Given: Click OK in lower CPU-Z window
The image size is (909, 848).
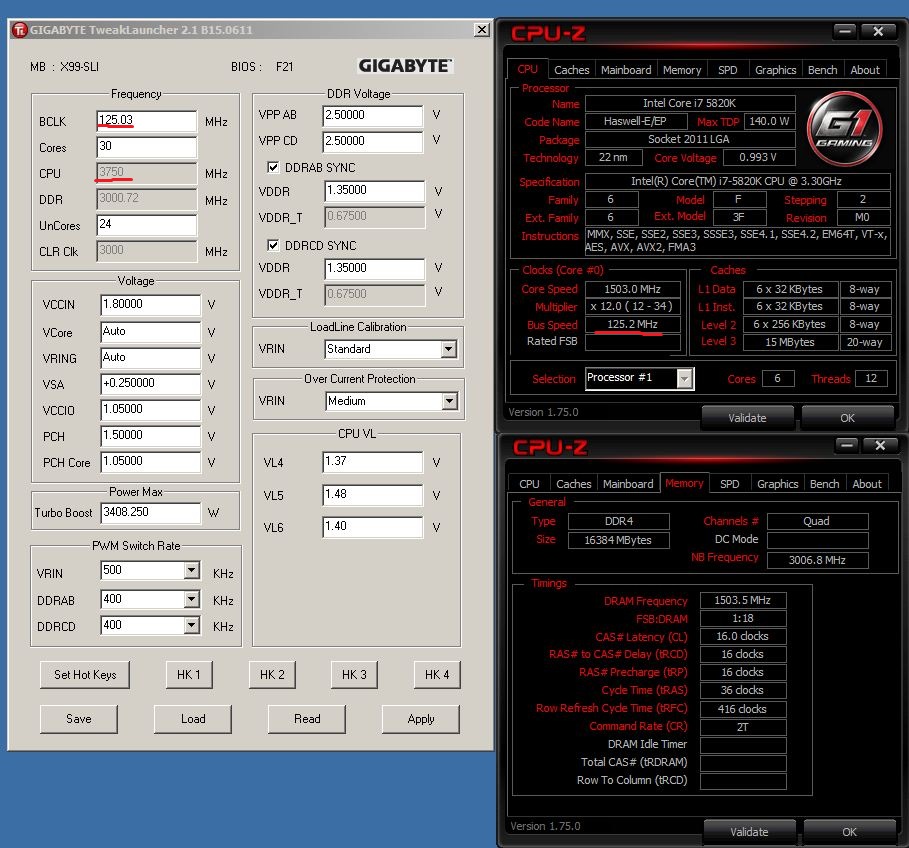Looking at the screenshot, I should click(x=849, y=832).
